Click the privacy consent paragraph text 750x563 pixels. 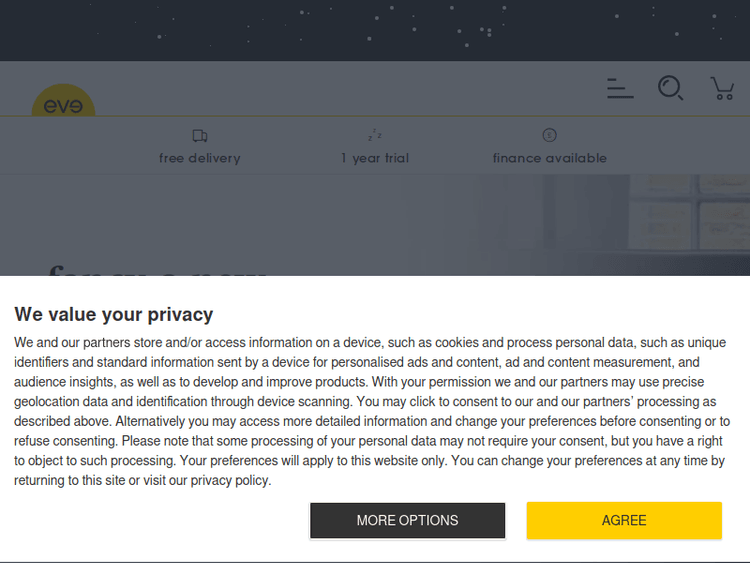370,401
